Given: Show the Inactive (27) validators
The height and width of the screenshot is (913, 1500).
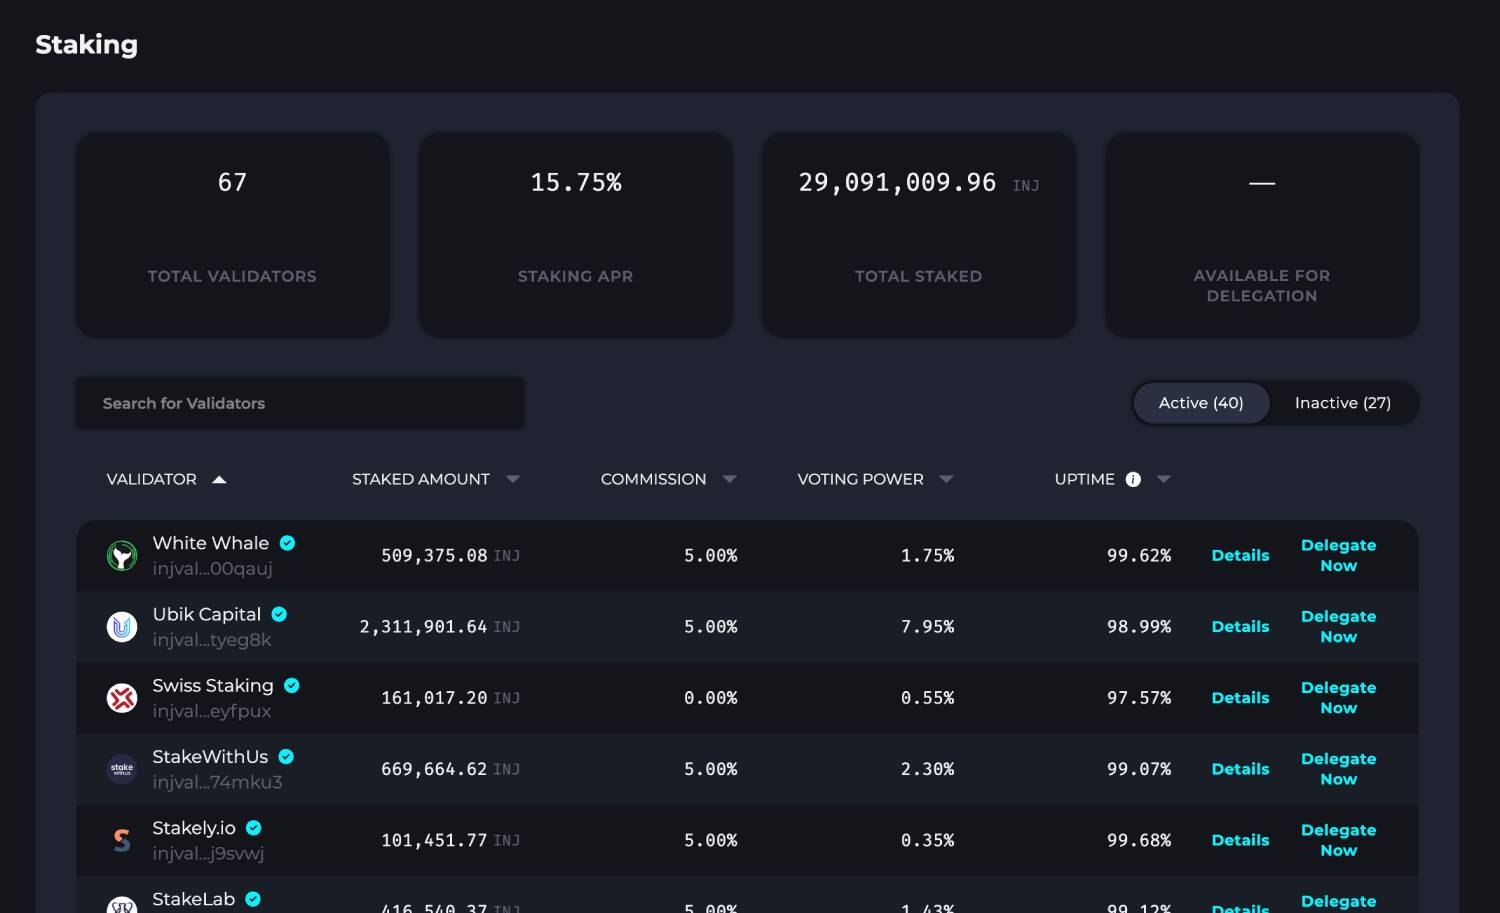Looking at the screenshot, I should point(1342,403).
